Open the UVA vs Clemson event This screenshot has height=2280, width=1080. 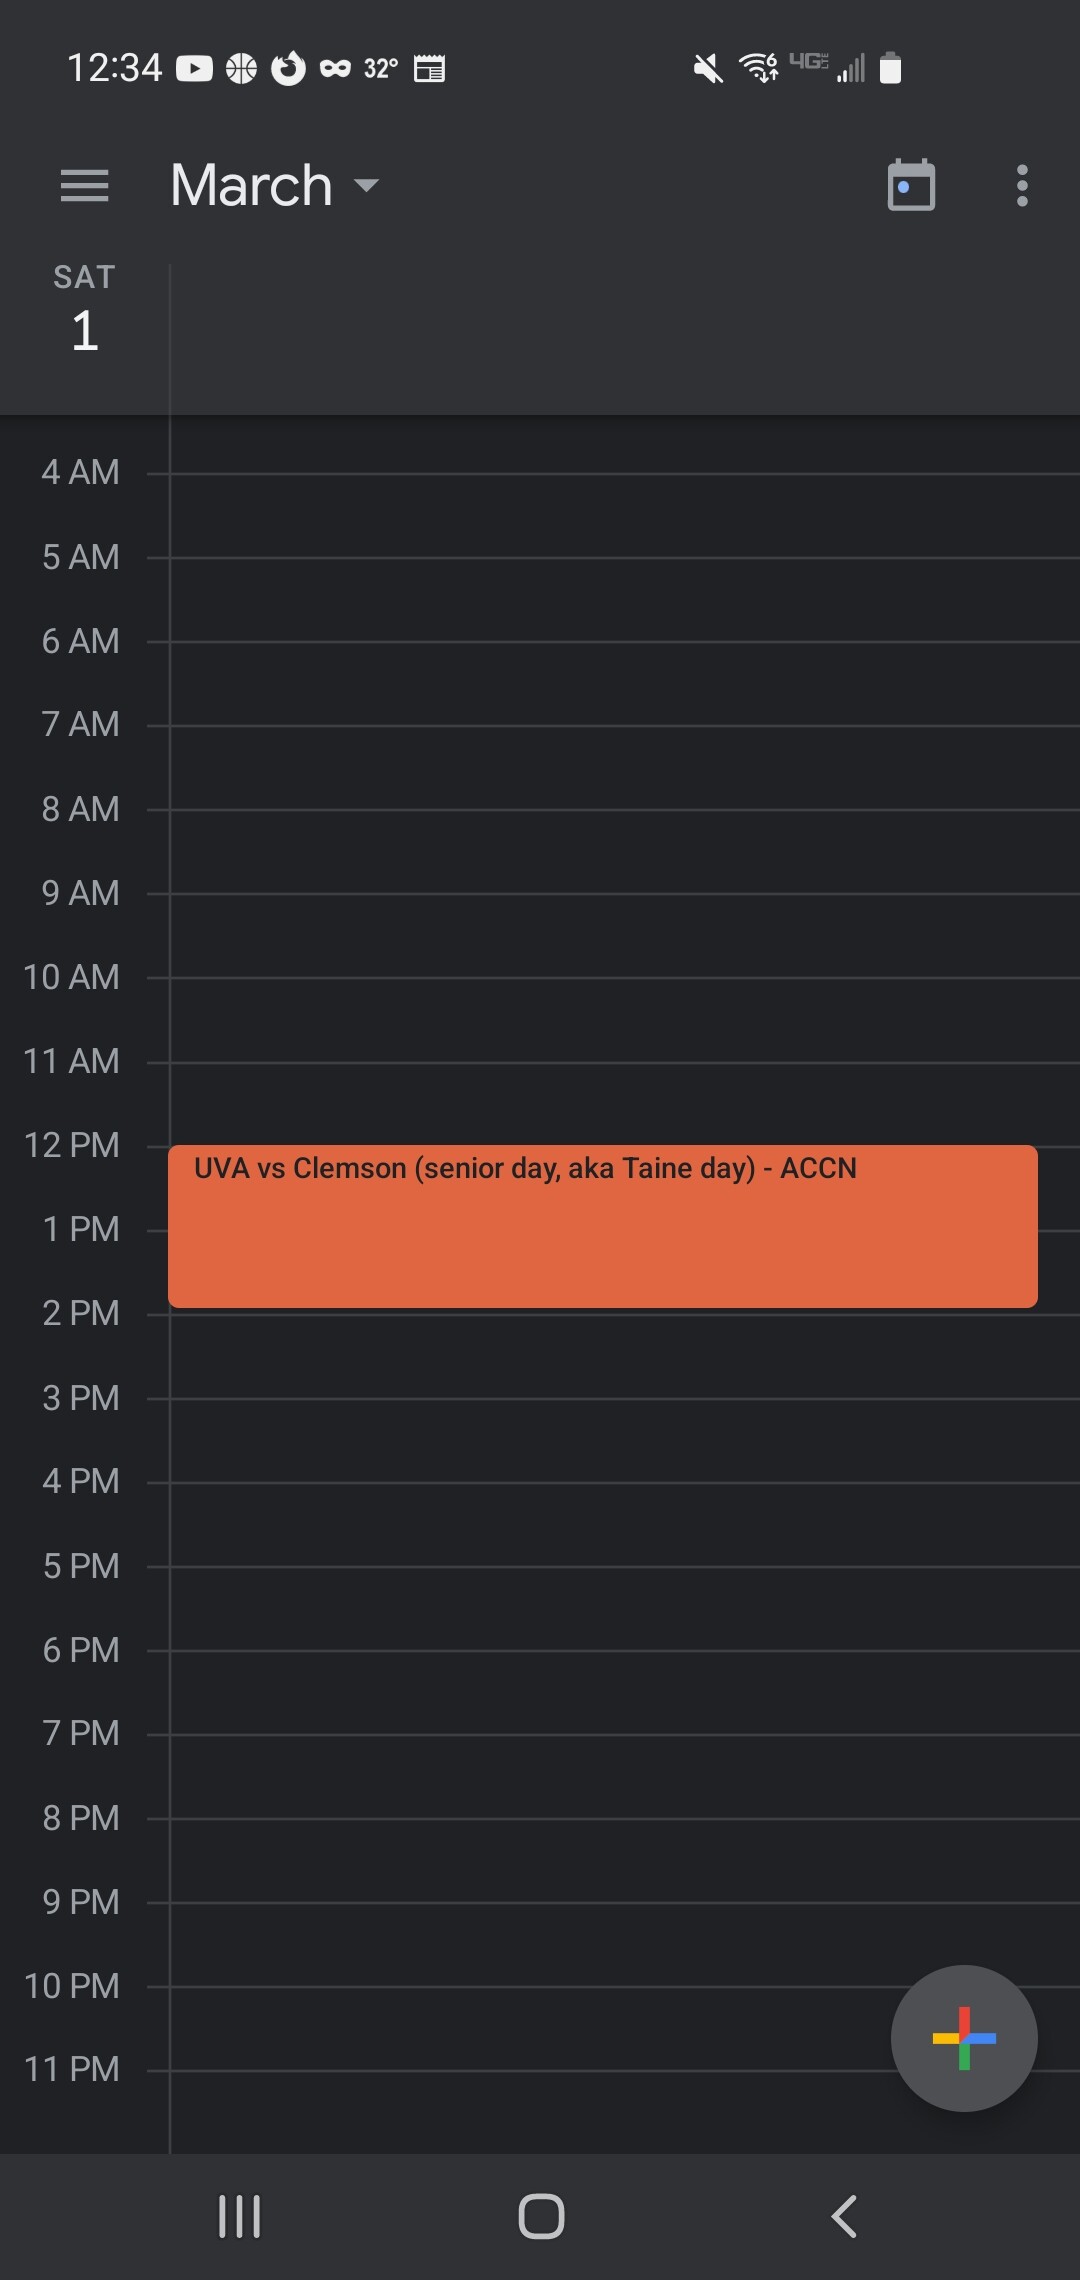point(602,1226)
